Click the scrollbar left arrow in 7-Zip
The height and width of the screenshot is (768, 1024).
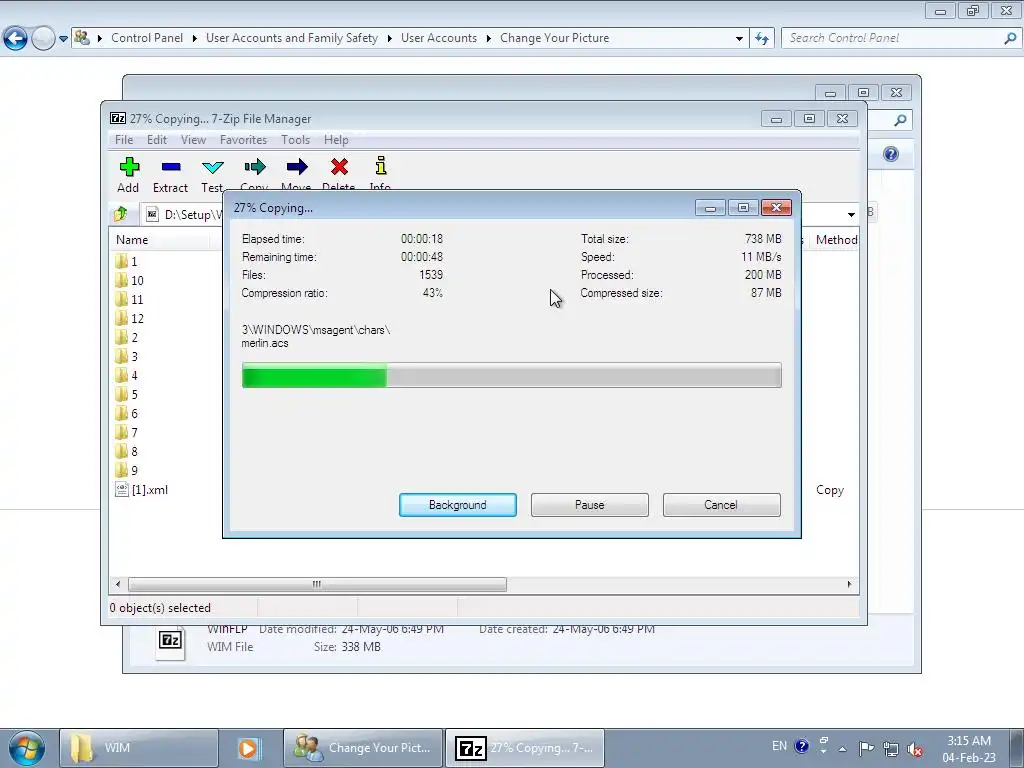[x=118, y=584]
